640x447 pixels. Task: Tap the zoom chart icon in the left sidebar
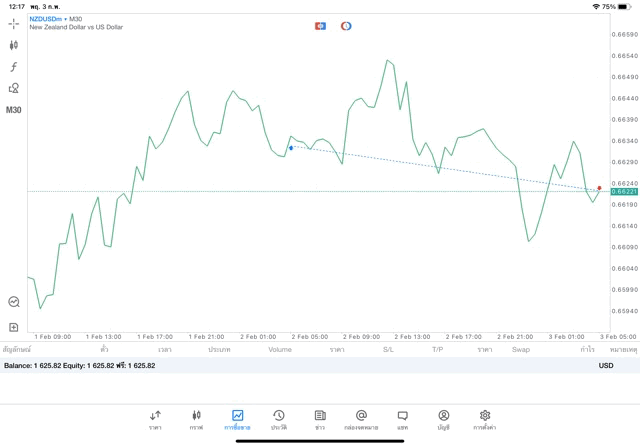click(14, 301)
